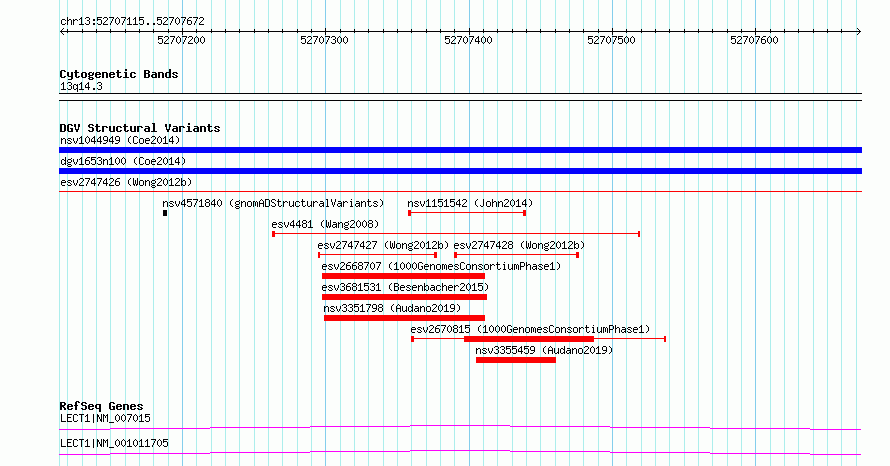Click the thick red bar of esv2670815
Image resolution: width=890 pixels, height=466 pixels.
click(529, 339)
